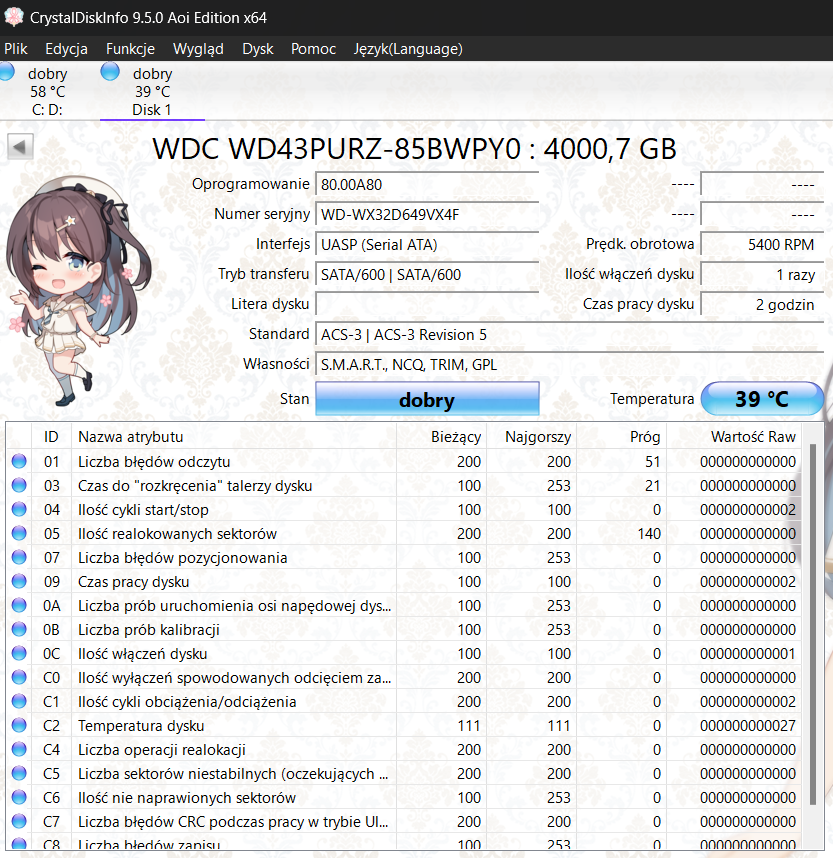
Task: Select row Ilość realokowanych sektorów
Action: click(404, 533)
